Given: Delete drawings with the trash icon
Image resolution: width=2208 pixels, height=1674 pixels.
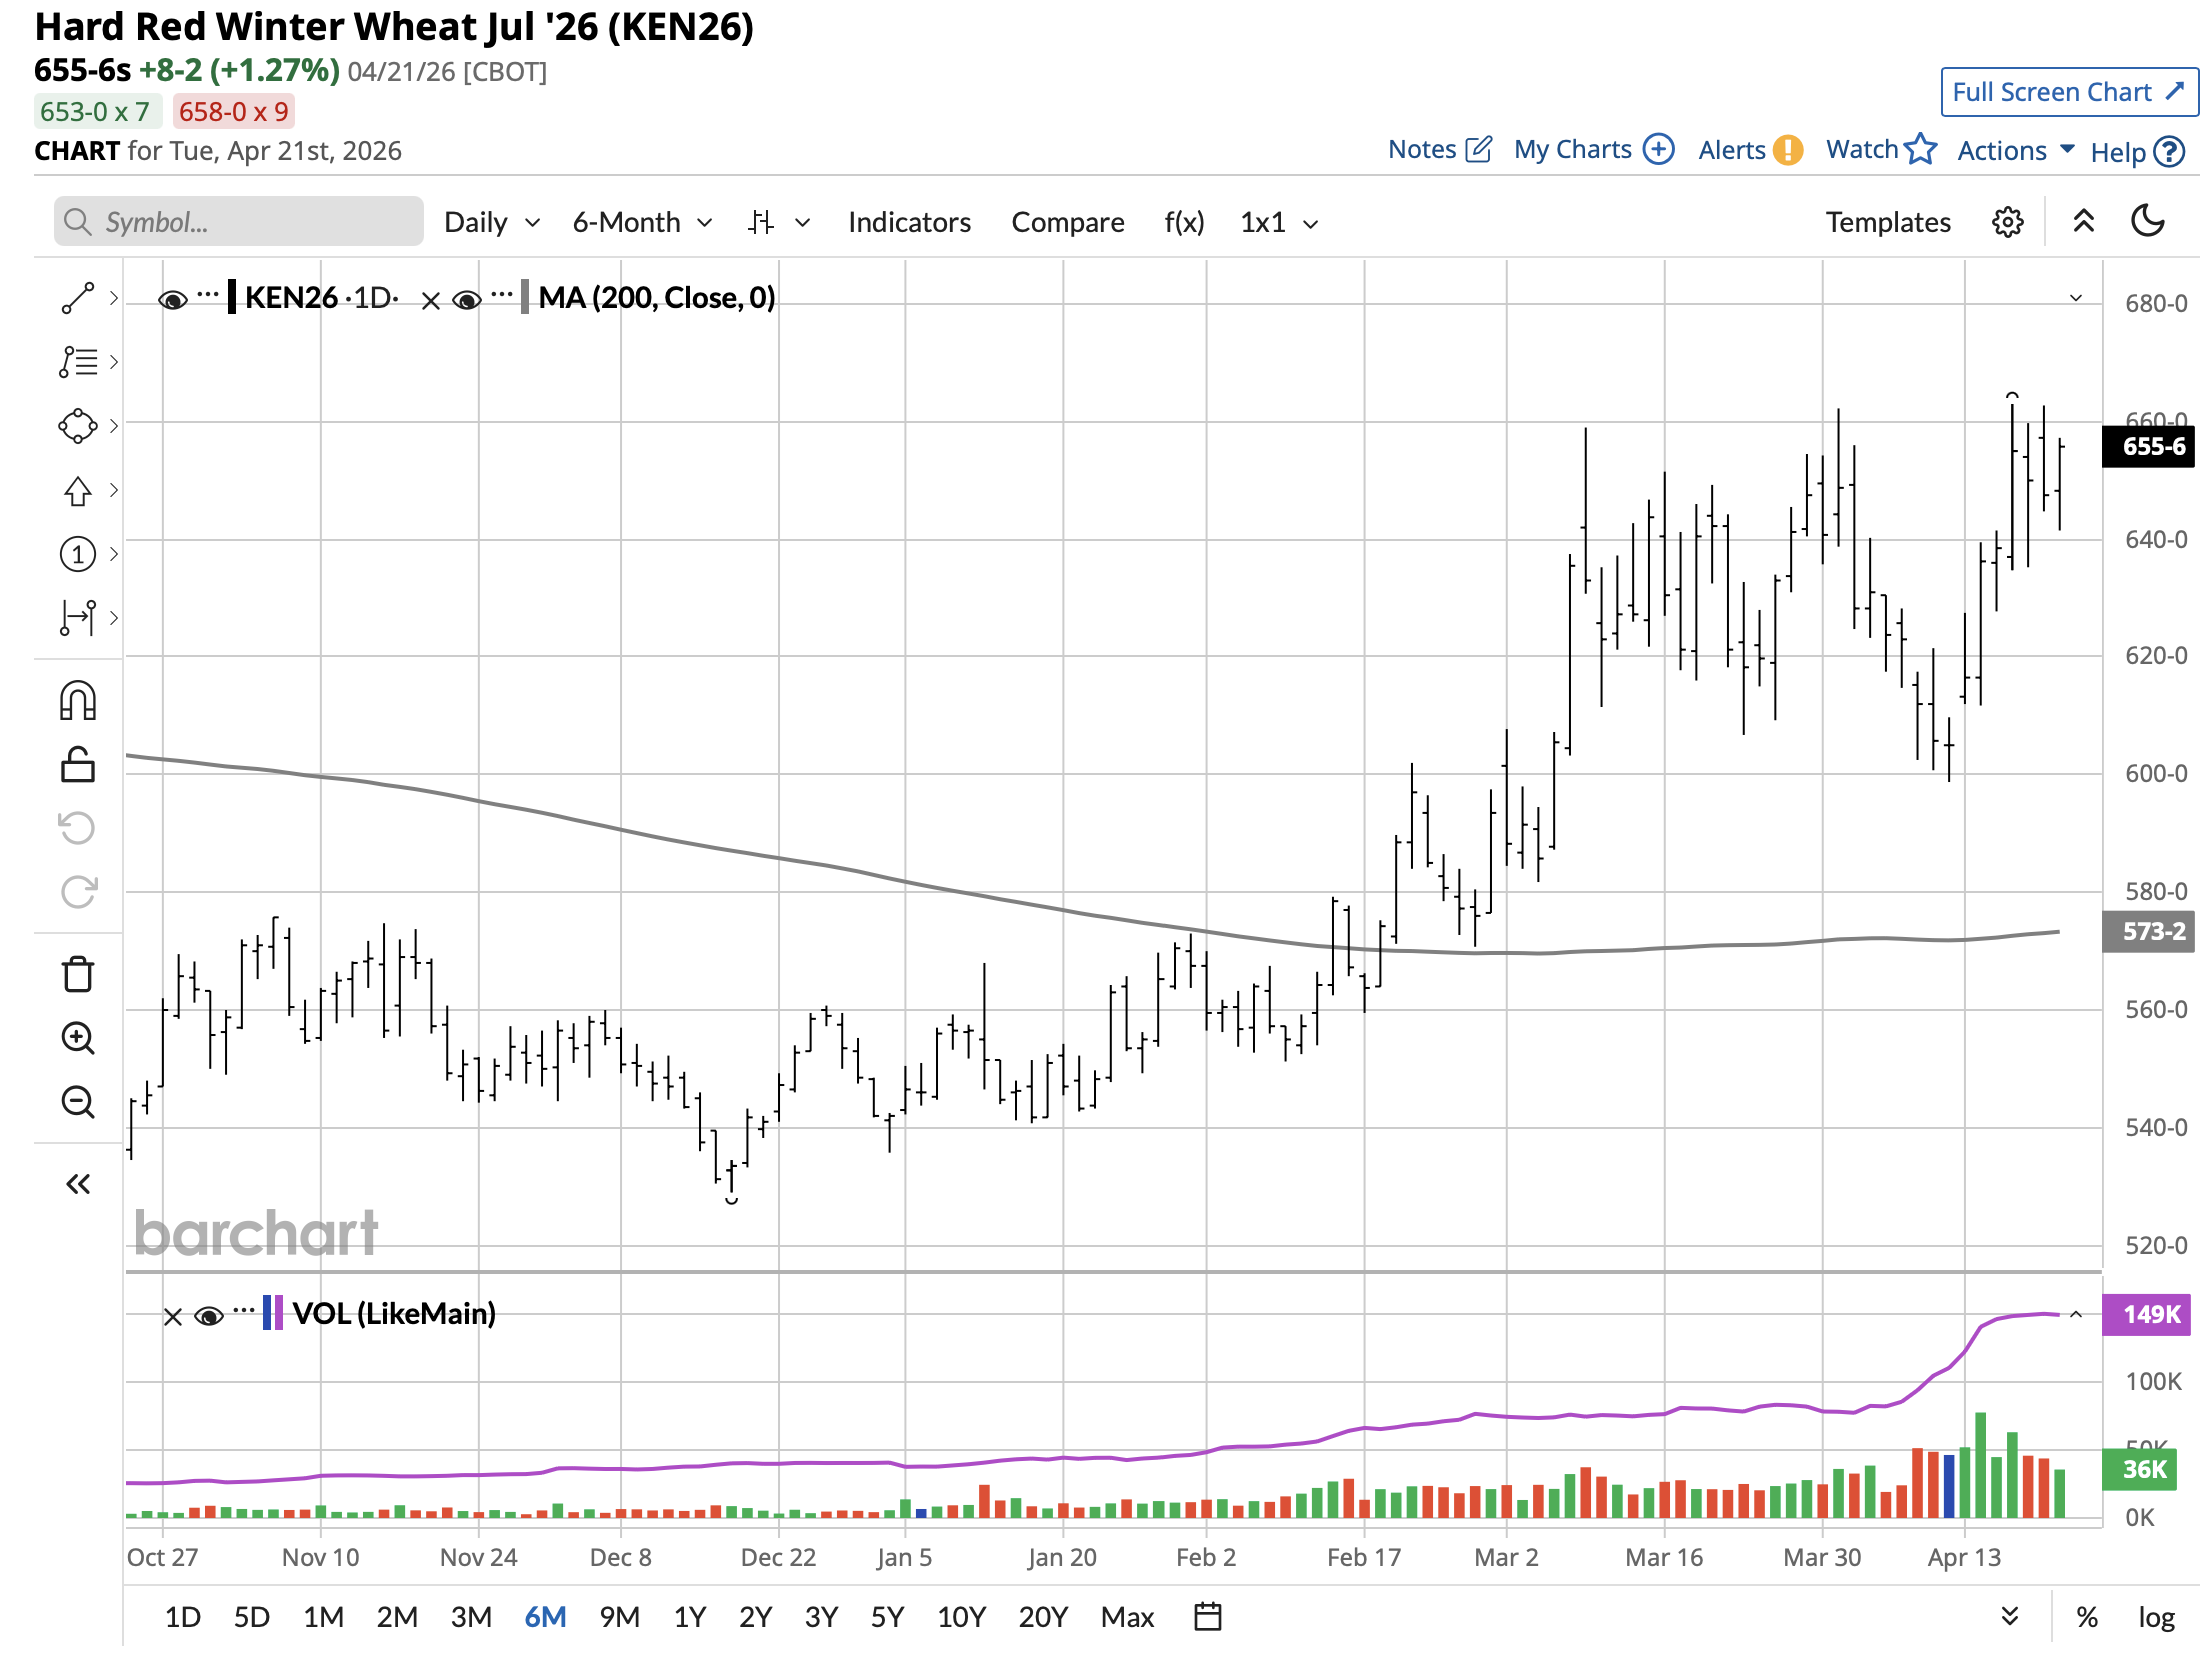Looking at the screenshot, I should (78, 973).
